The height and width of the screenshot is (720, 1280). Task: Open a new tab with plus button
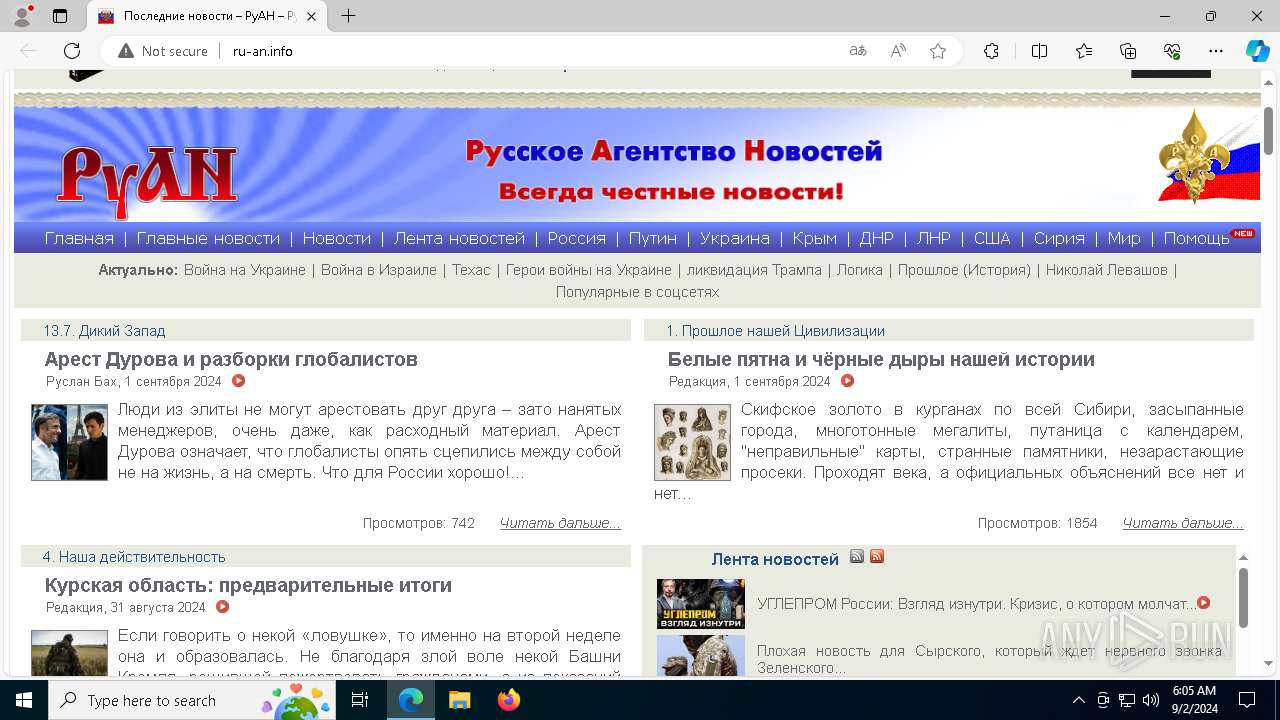pos(348,16)
